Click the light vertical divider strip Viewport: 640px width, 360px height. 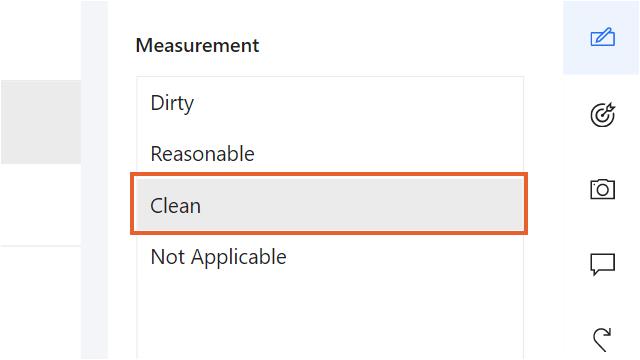coord(94,180)
